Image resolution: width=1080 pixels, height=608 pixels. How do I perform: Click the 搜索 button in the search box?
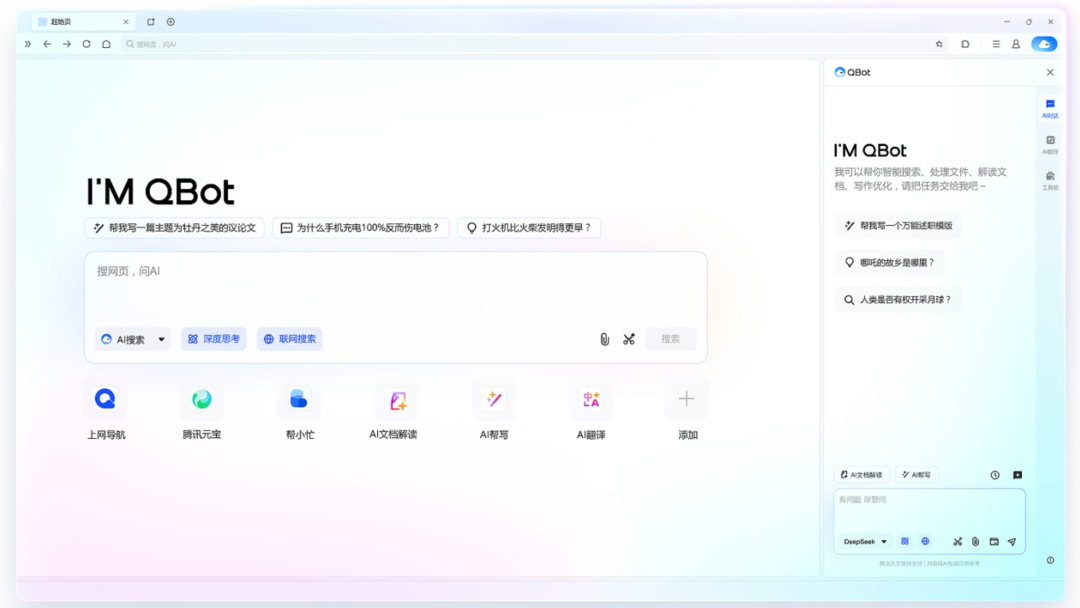pos(670,339)
